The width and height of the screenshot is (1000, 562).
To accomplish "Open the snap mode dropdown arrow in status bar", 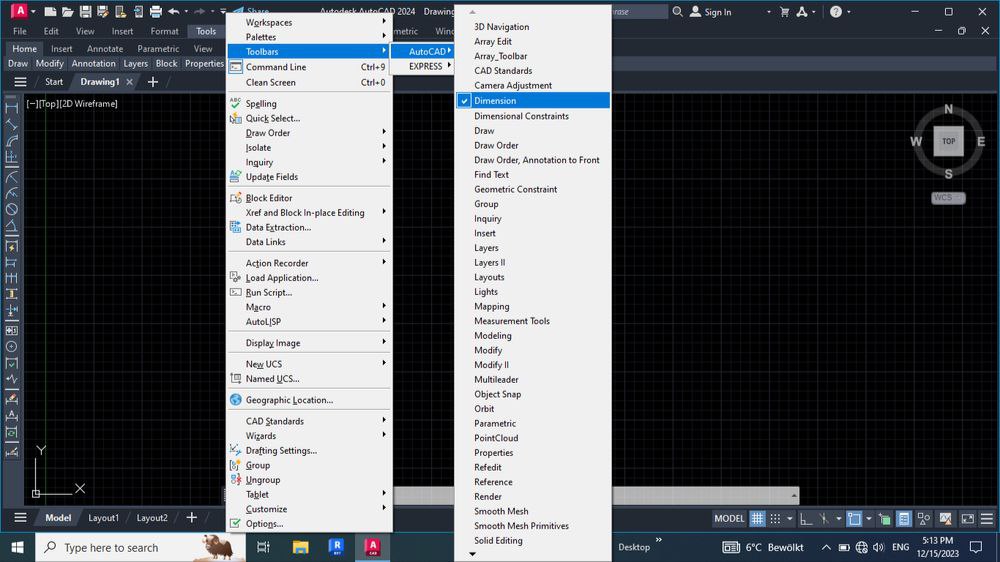I will (790, 519).
